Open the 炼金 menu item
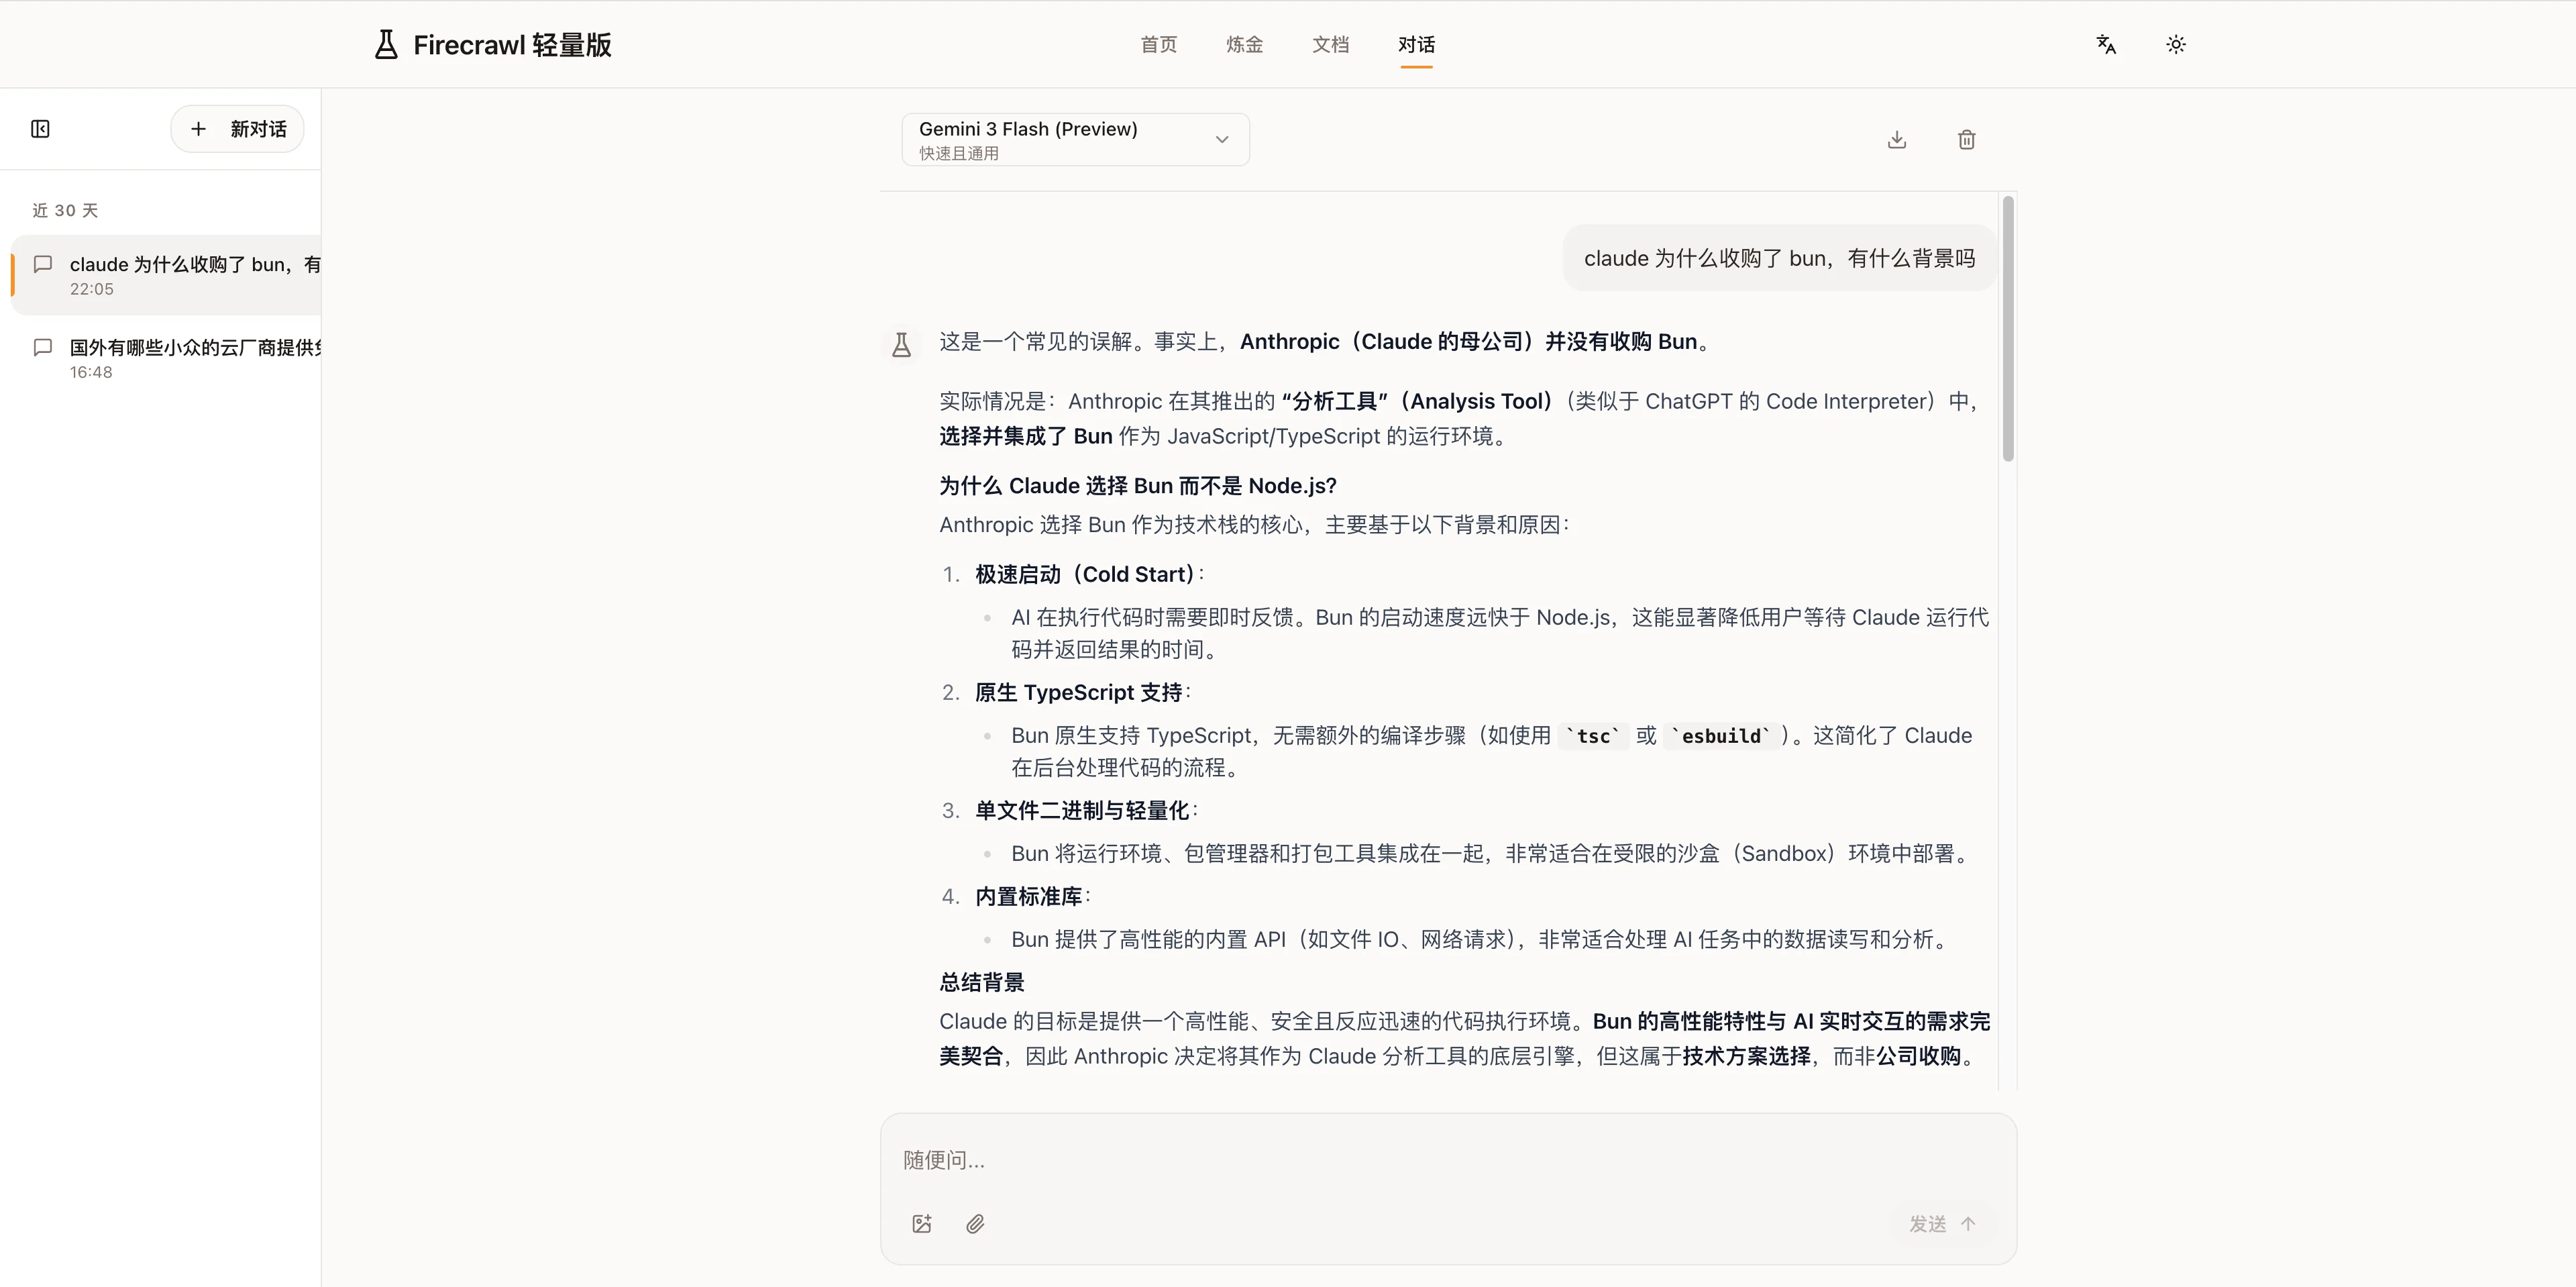Screen dimensions: 2576x1287 pos(1244,44)
